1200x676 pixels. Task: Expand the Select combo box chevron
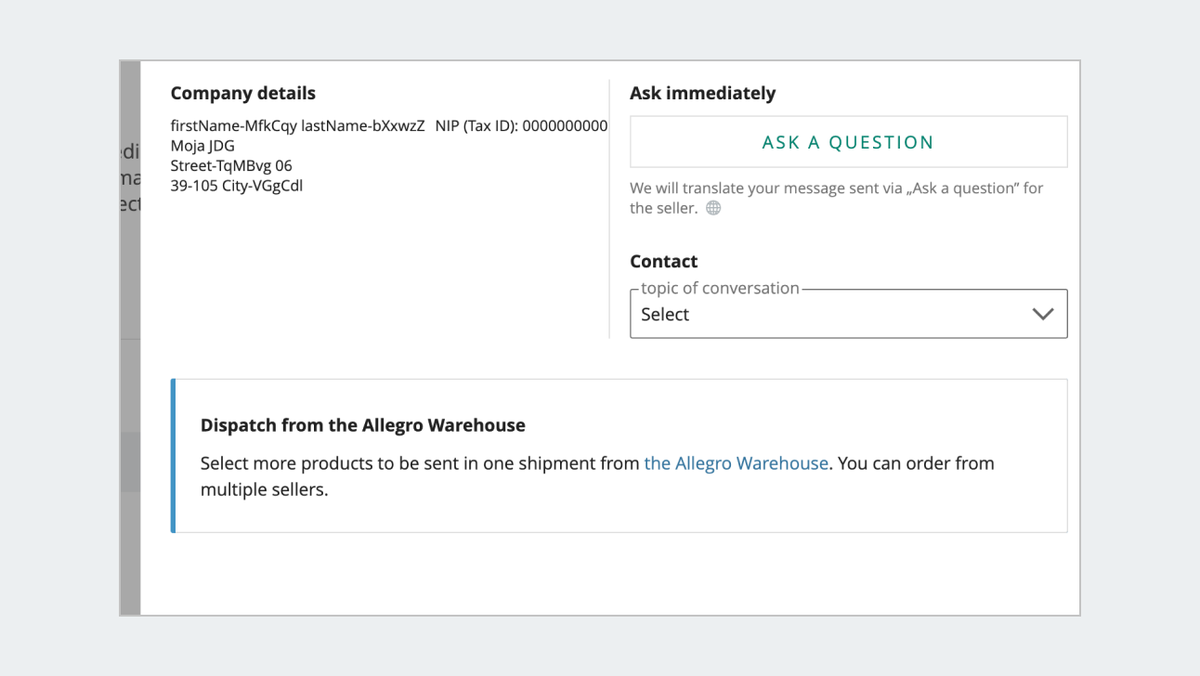(1044, 313)
